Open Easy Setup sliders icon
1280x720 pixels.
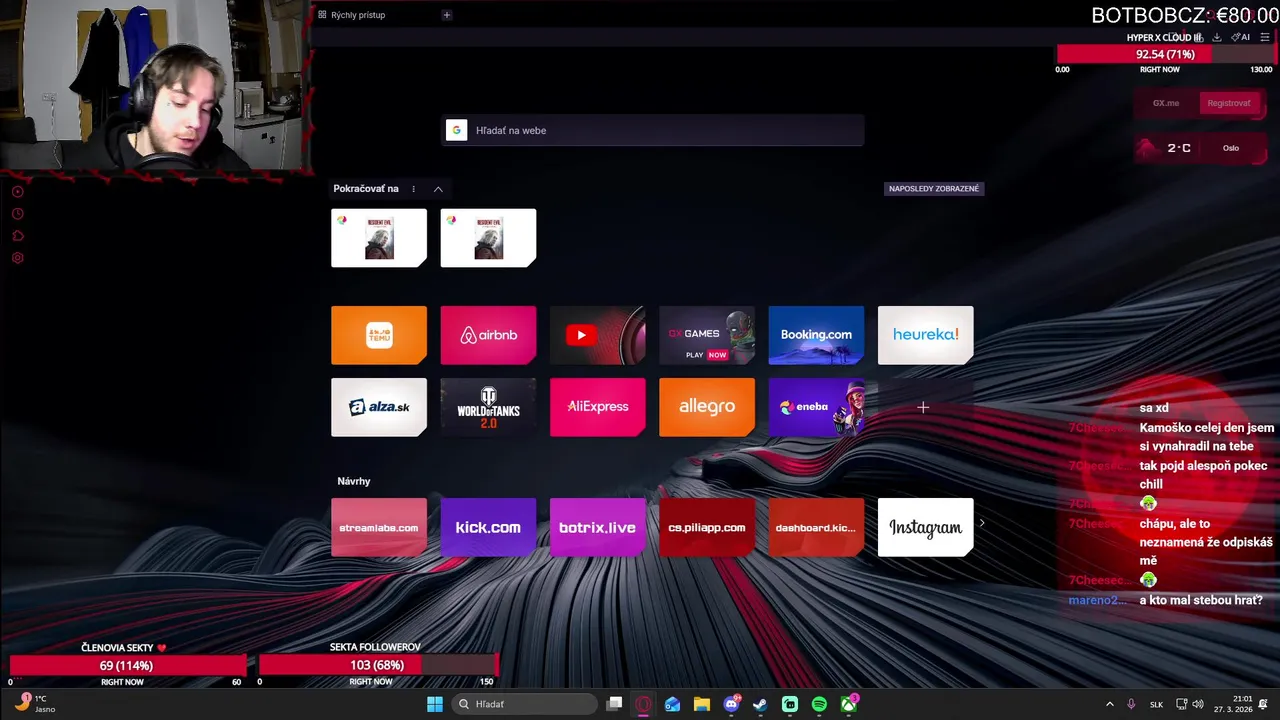(x=1265, y=37)
